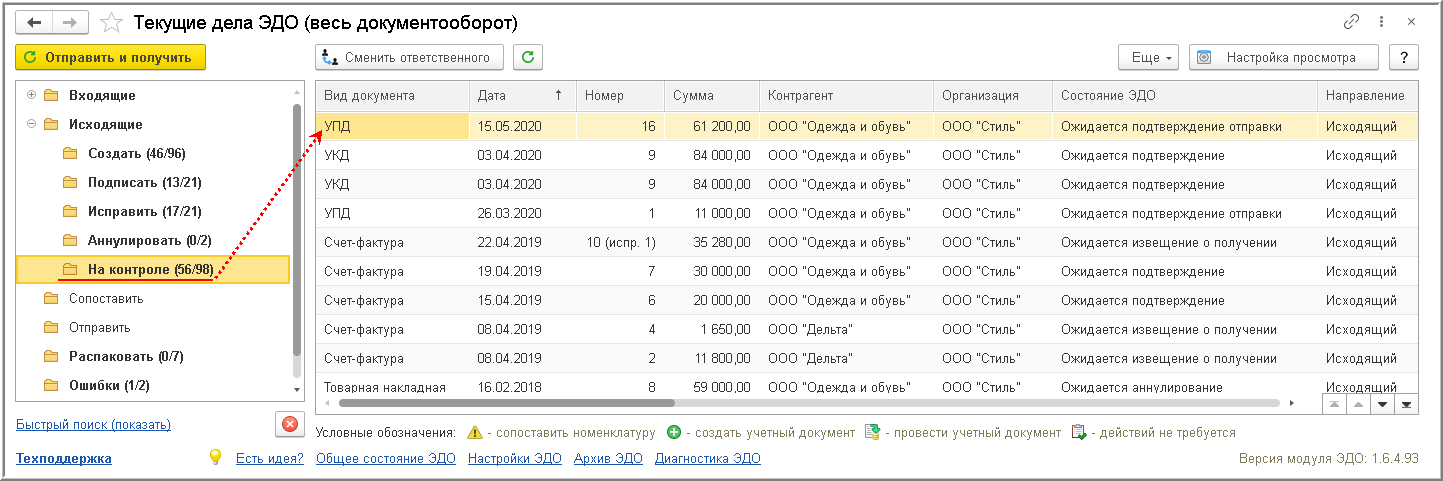
Task: Add window to favorites star icon
Action: pyautogui.click(x=113, y=22)
